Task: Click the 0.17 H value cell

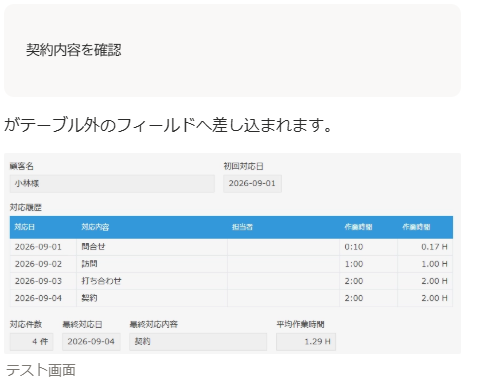Action: (425, 247)
